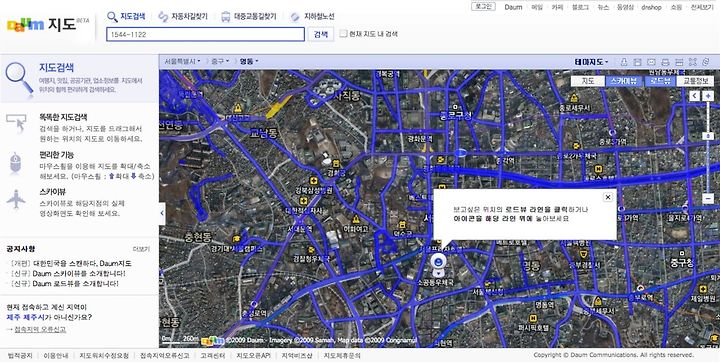Viewport: 720px width, 362px height.
Task: Click the yellow marker above 중부세무서
Action: pyautogui.click(x=597, y=302)
